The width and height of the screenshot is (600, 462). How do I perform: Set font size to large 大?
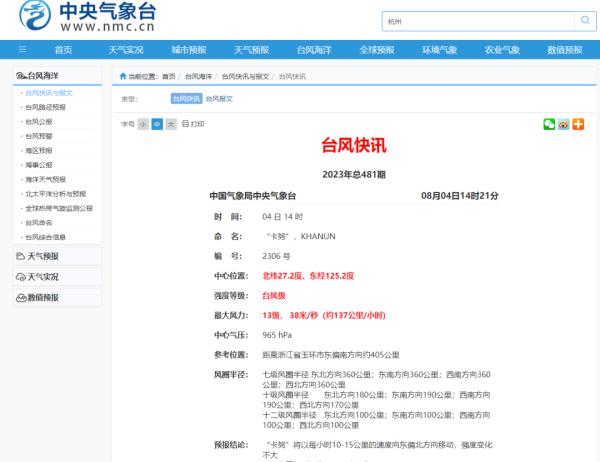(171, 124)
